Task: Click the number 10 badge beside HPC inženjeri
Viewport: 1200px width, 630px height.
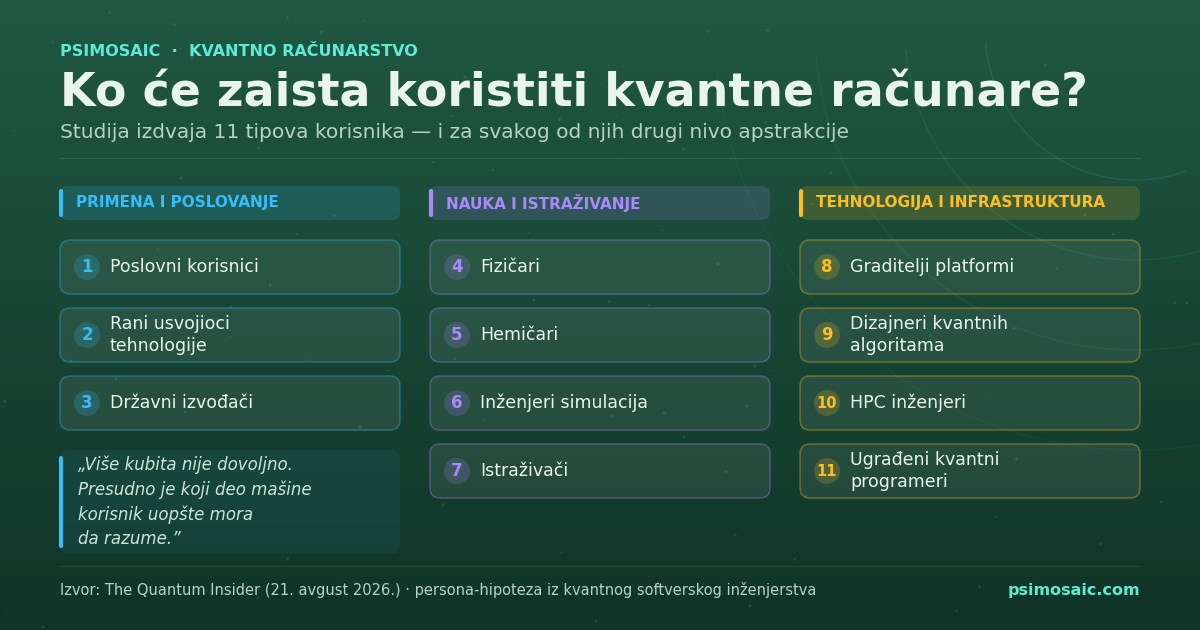Action: pyautogui.click(x=827, y=403)
